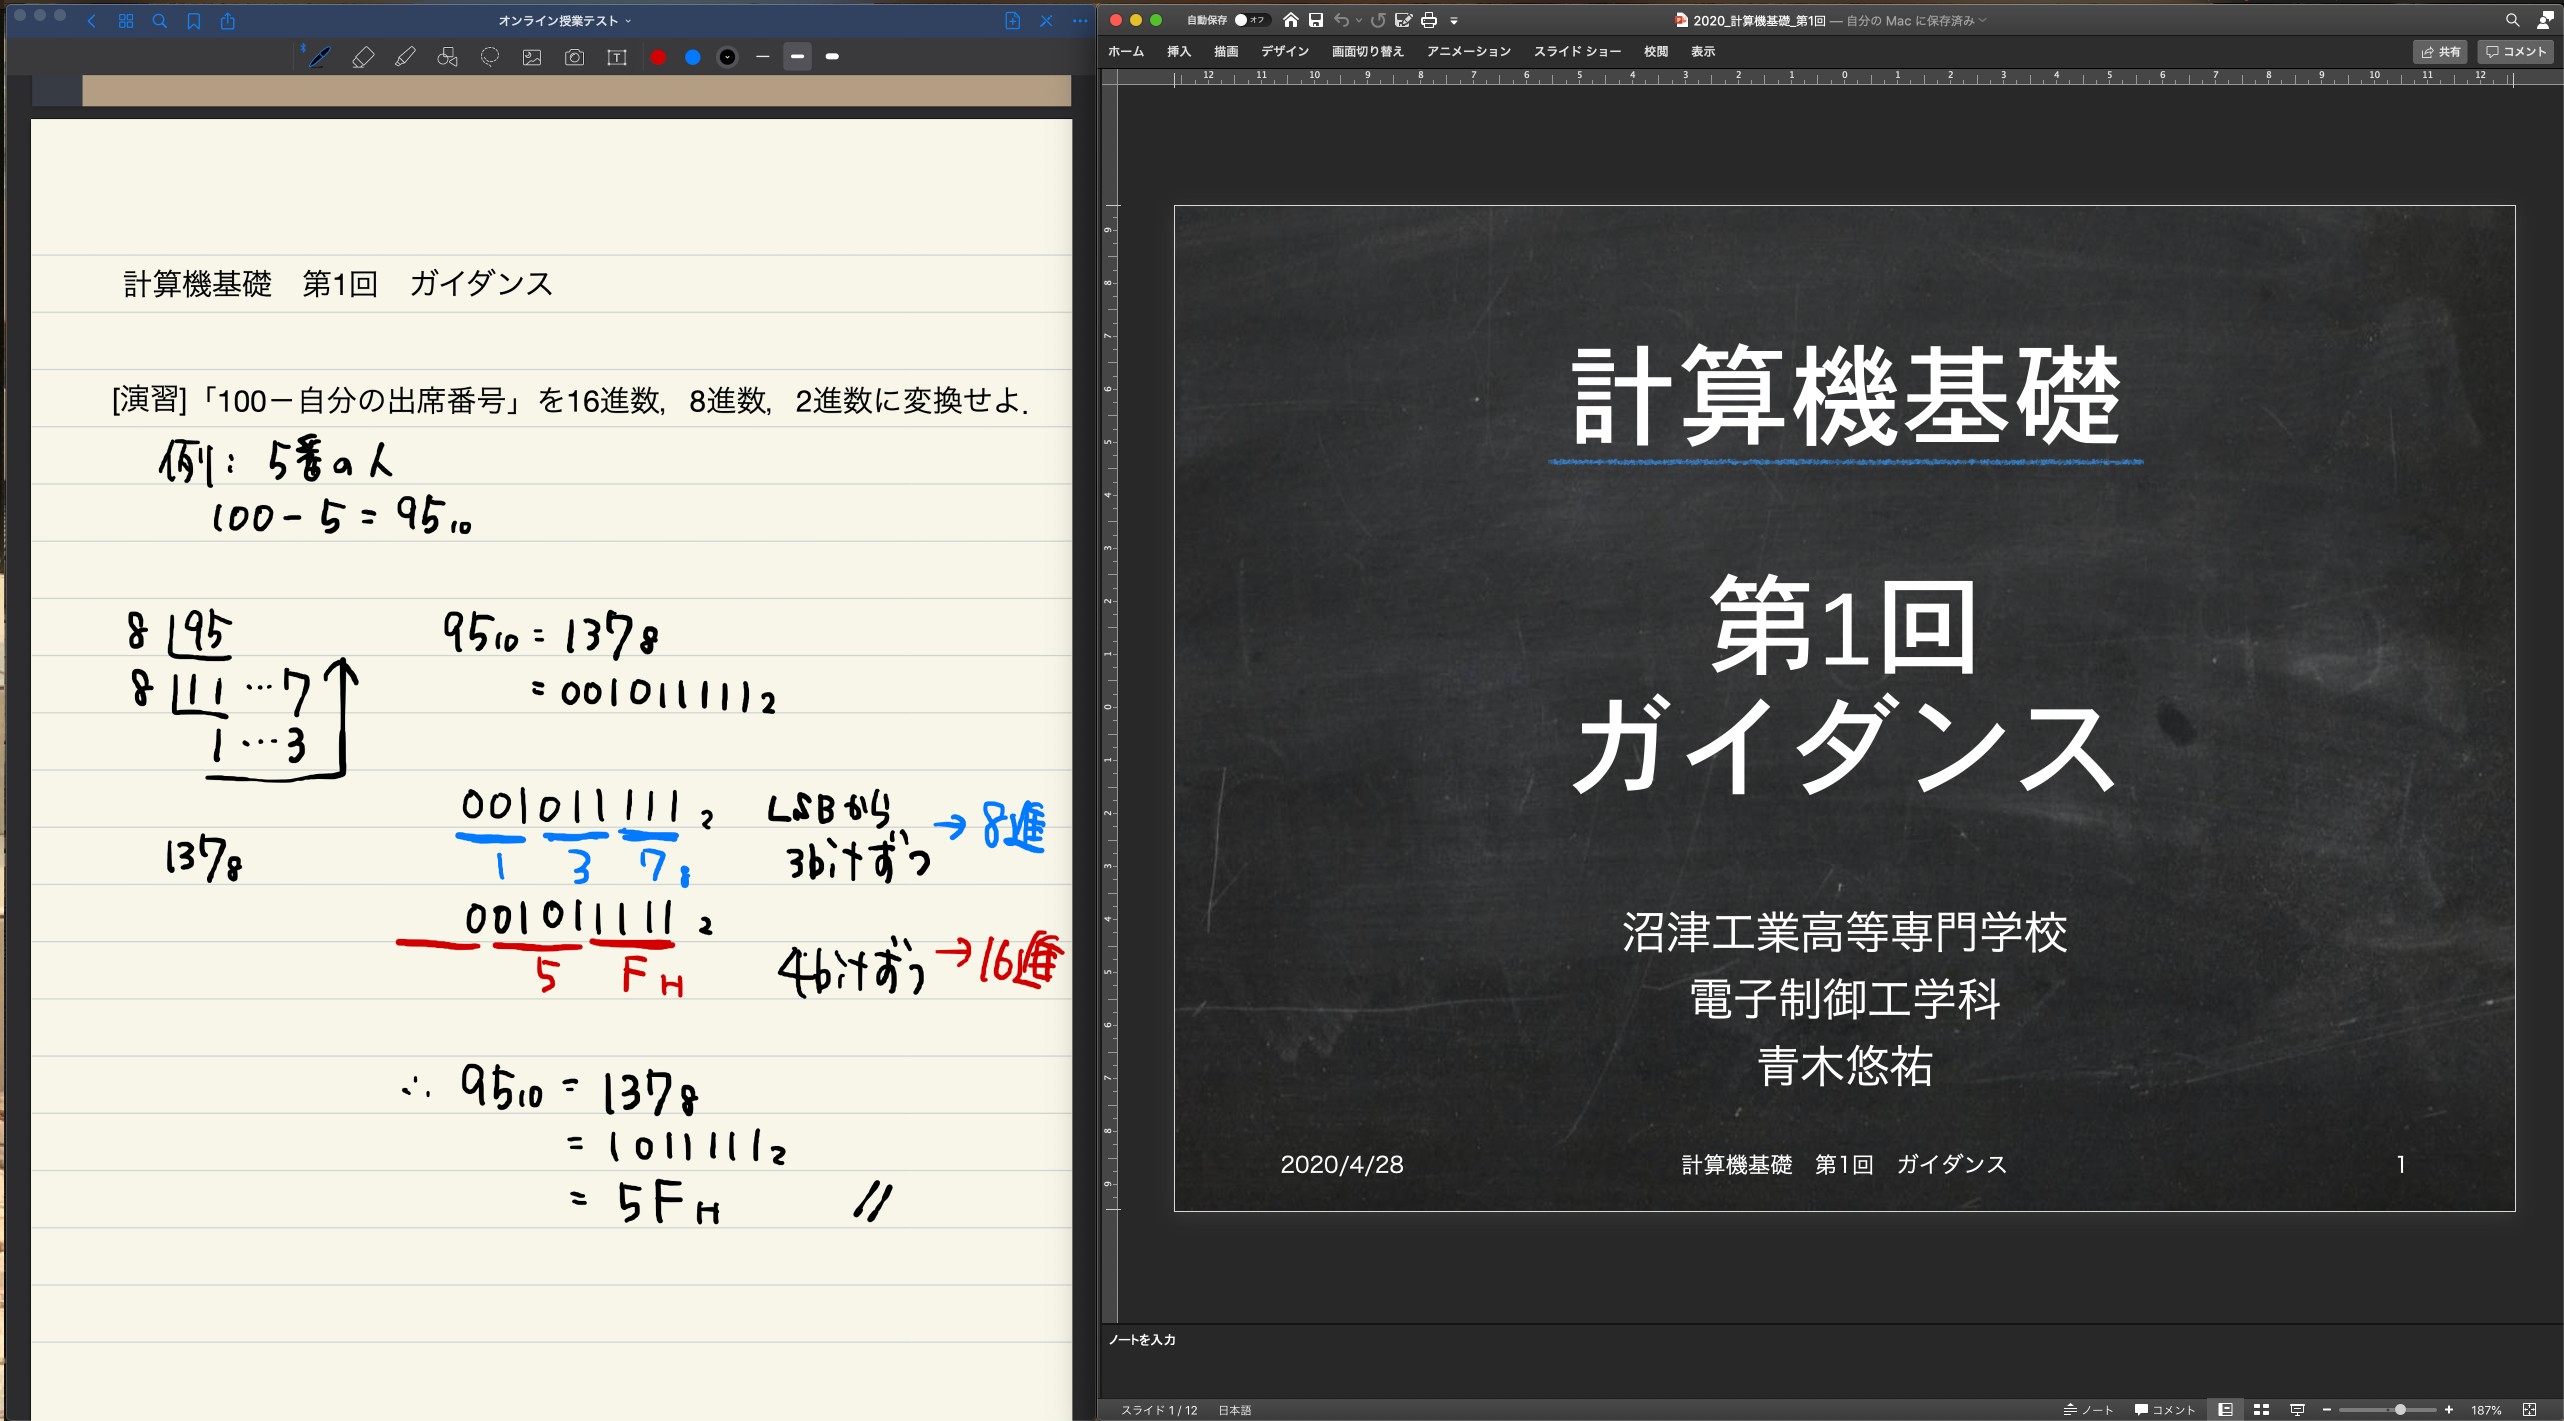Select the pen tool in GoodNotes

[x=319, y=57]
